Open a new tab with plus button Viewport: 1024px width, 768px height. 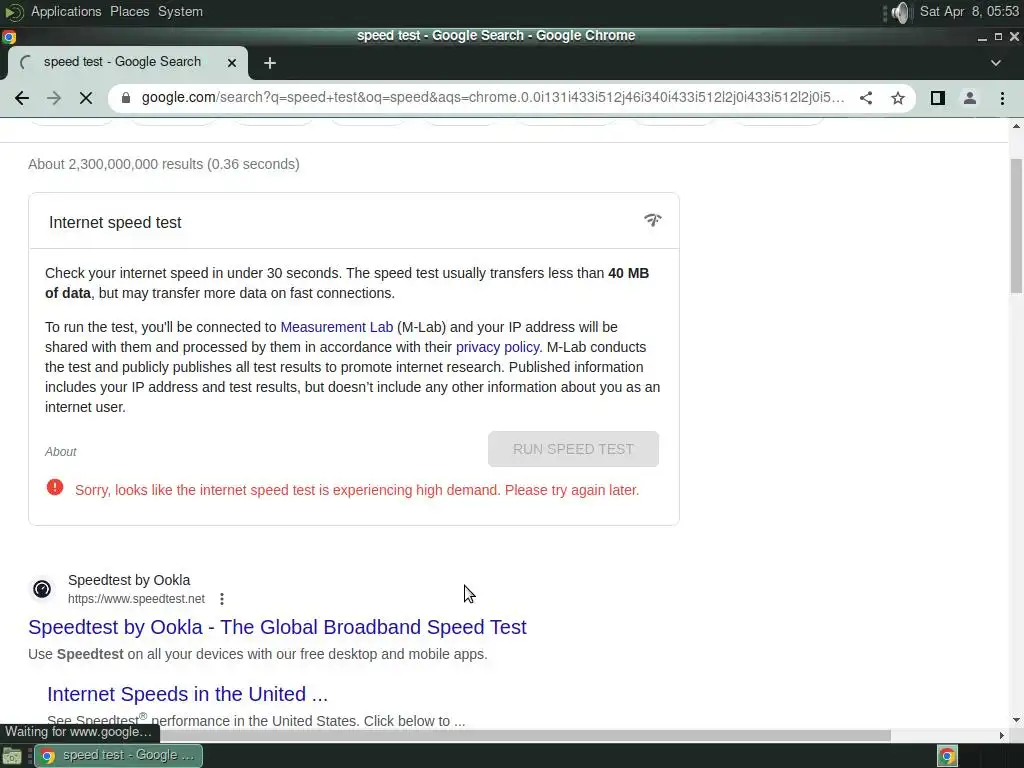(x=270, y=63)
